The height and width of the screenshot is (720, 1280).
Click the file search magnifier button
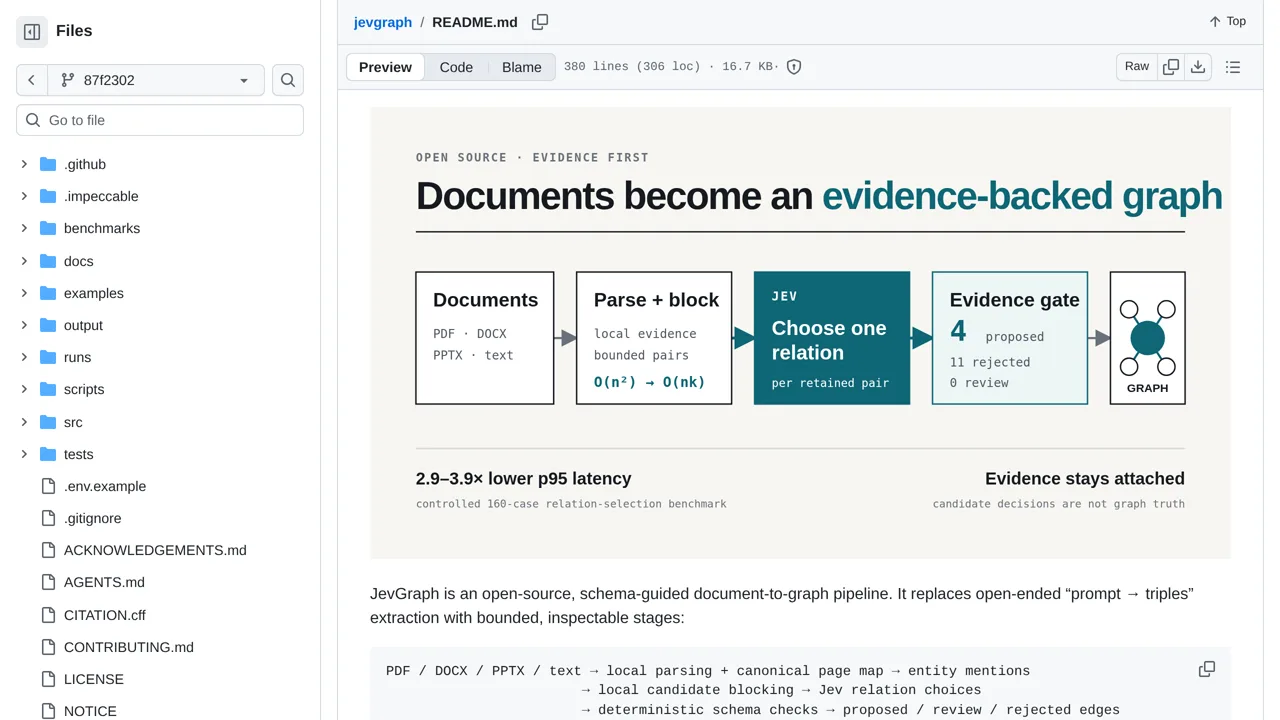[288, 80]
